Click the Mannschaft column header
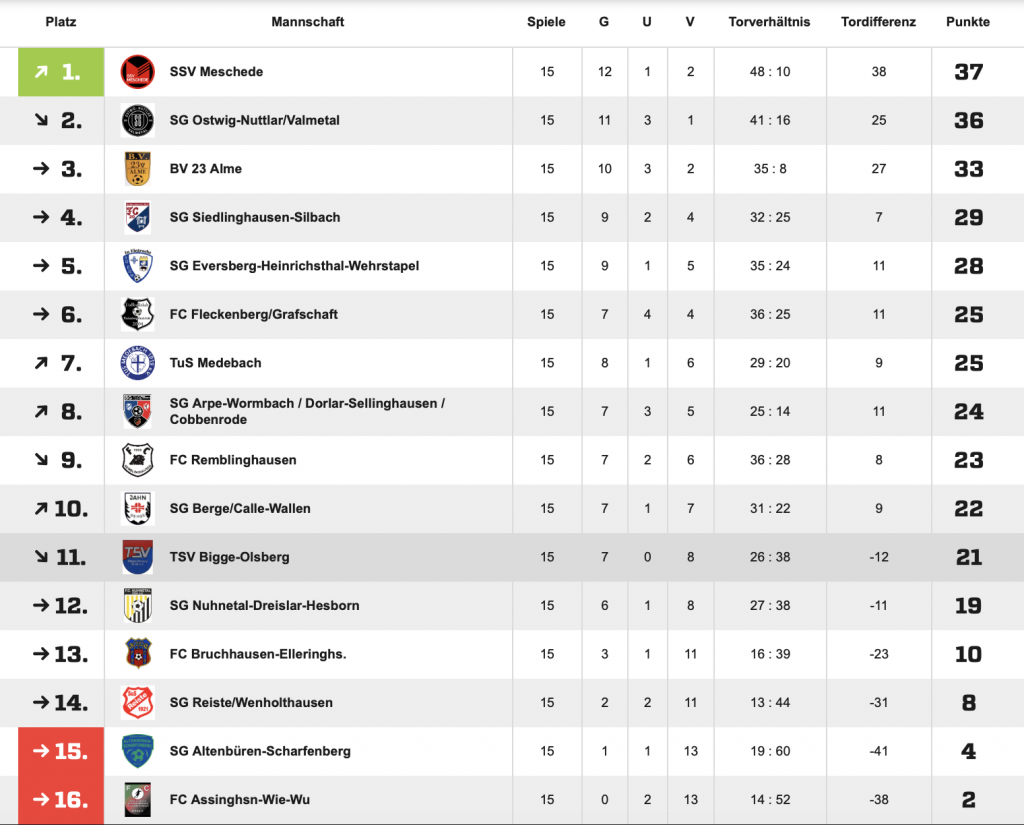Viewport: 1024px width, 825px height. tap(307, 22)
